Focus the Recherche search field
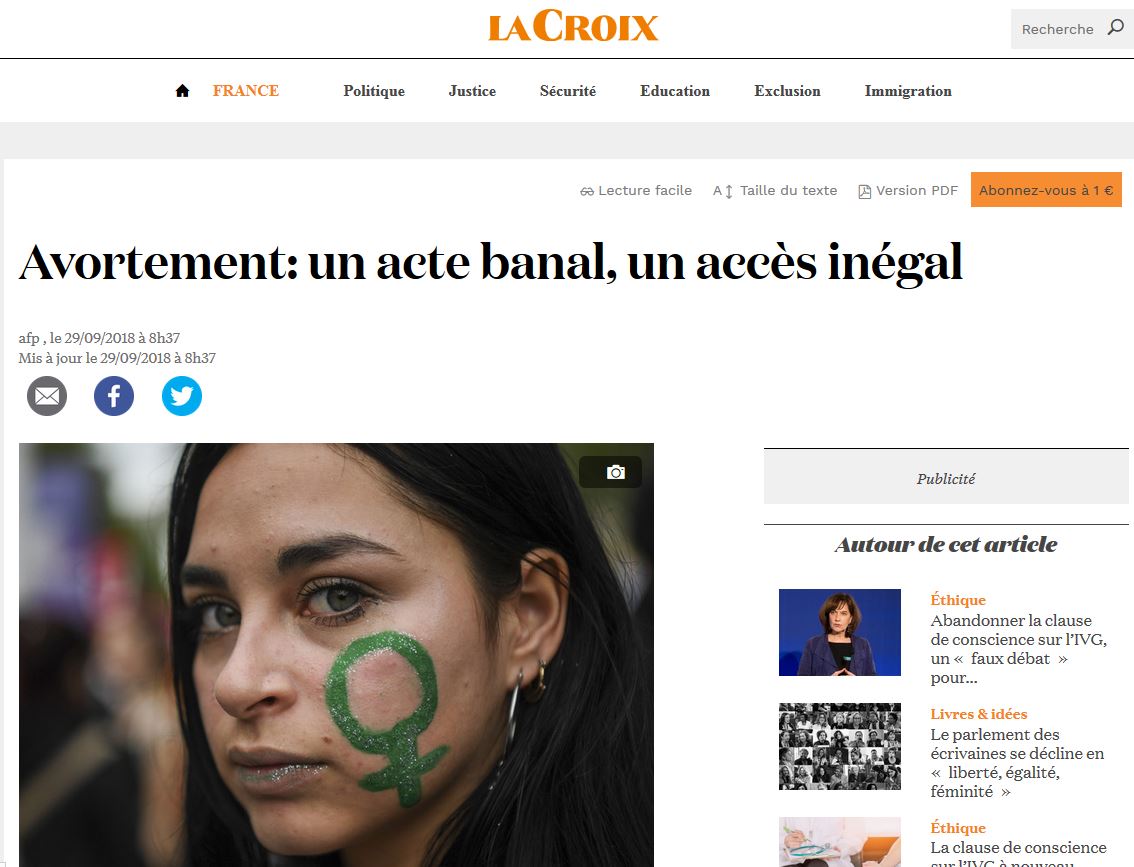This screenshot has height=867, width=1134. [x=1057, y=29]
